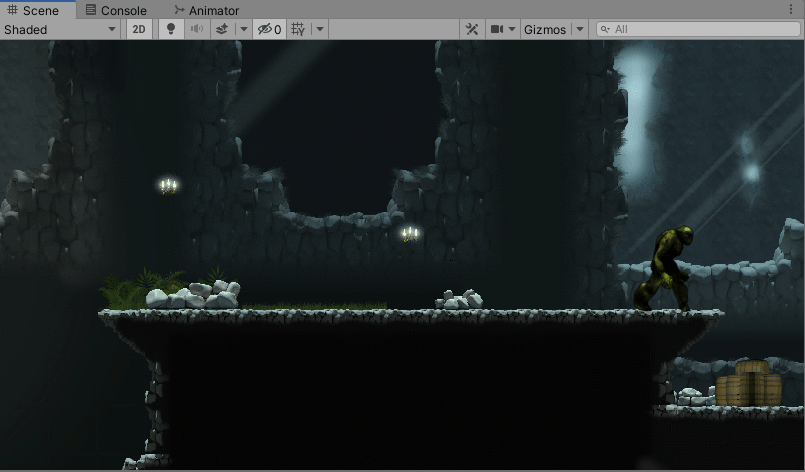
Task: Click the scene search field
Action: (x=698, y=29)
